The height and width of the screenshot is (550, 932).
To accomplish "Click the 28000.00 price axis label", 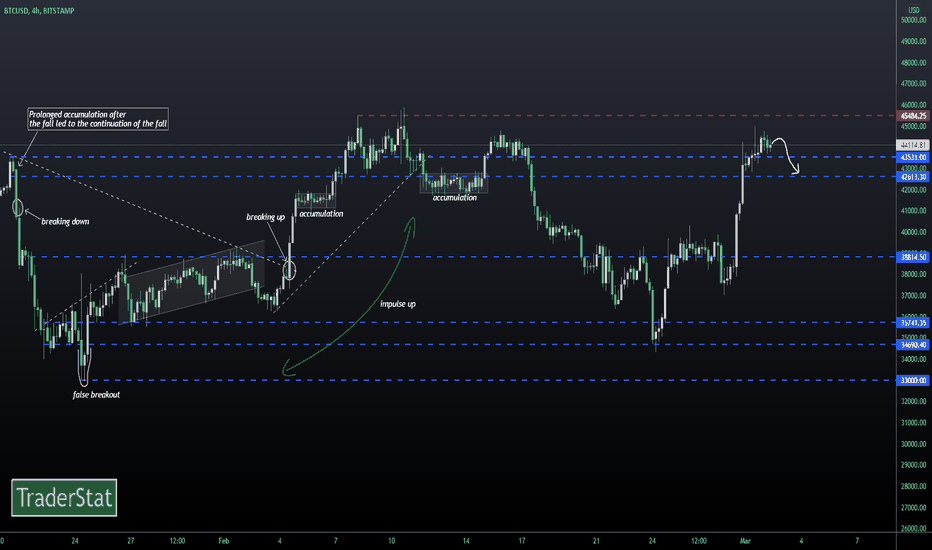I will coord(914,486).
